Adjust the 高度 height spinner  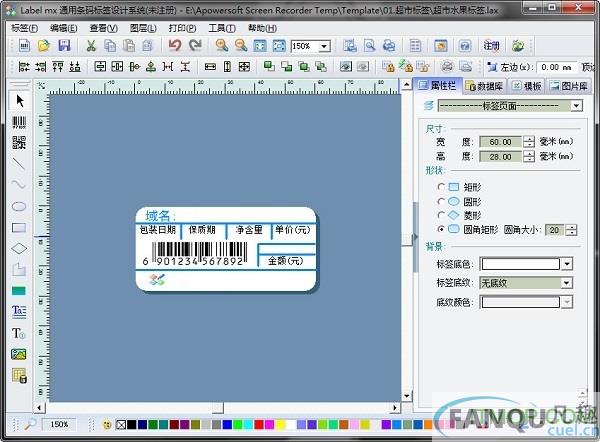[x=529, y=157]
